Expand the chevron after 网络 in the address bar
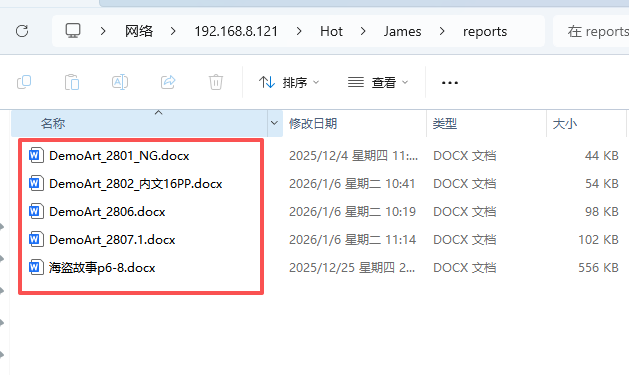 [x=173, y=31]
